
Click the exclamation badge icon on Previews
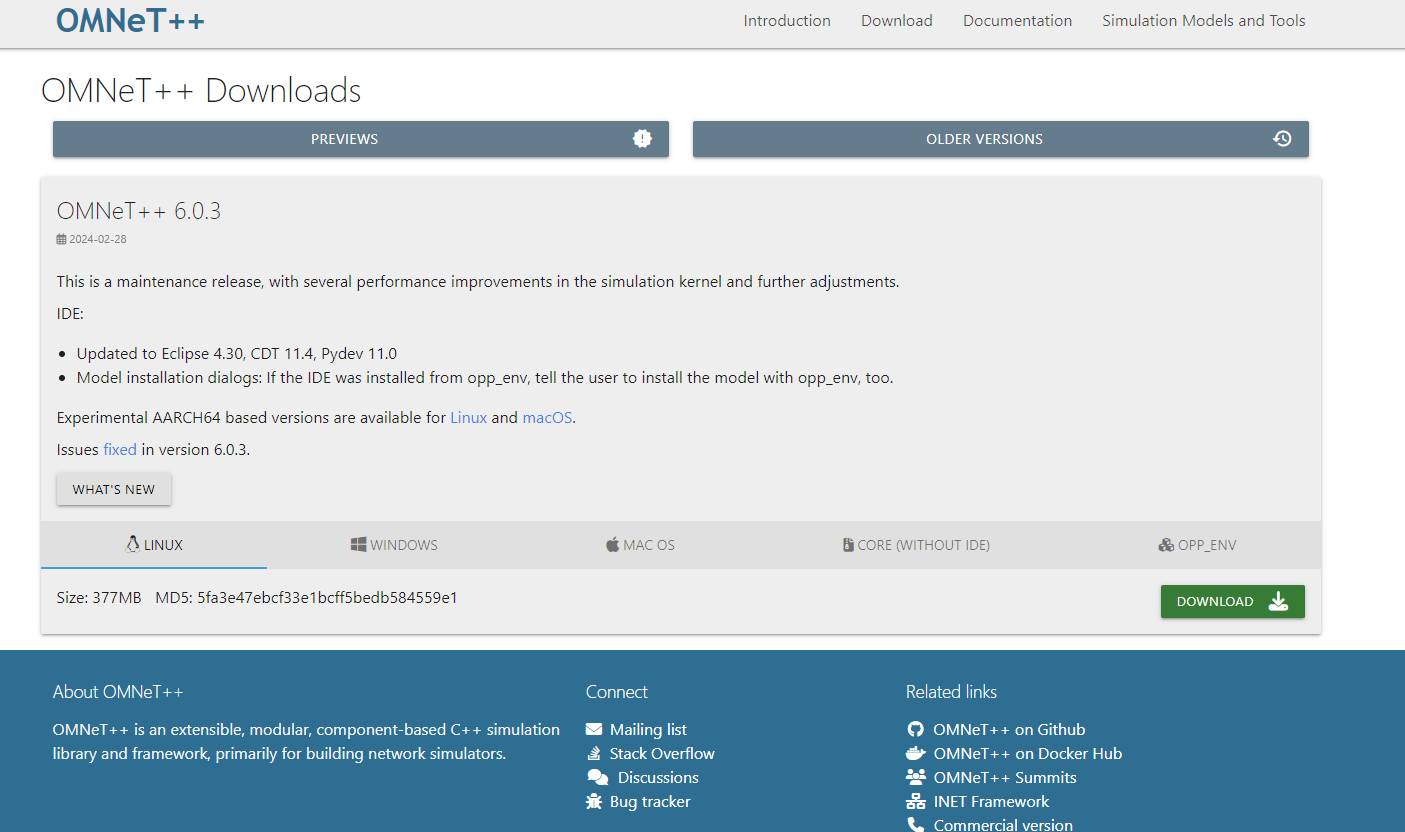coord(643,139)
